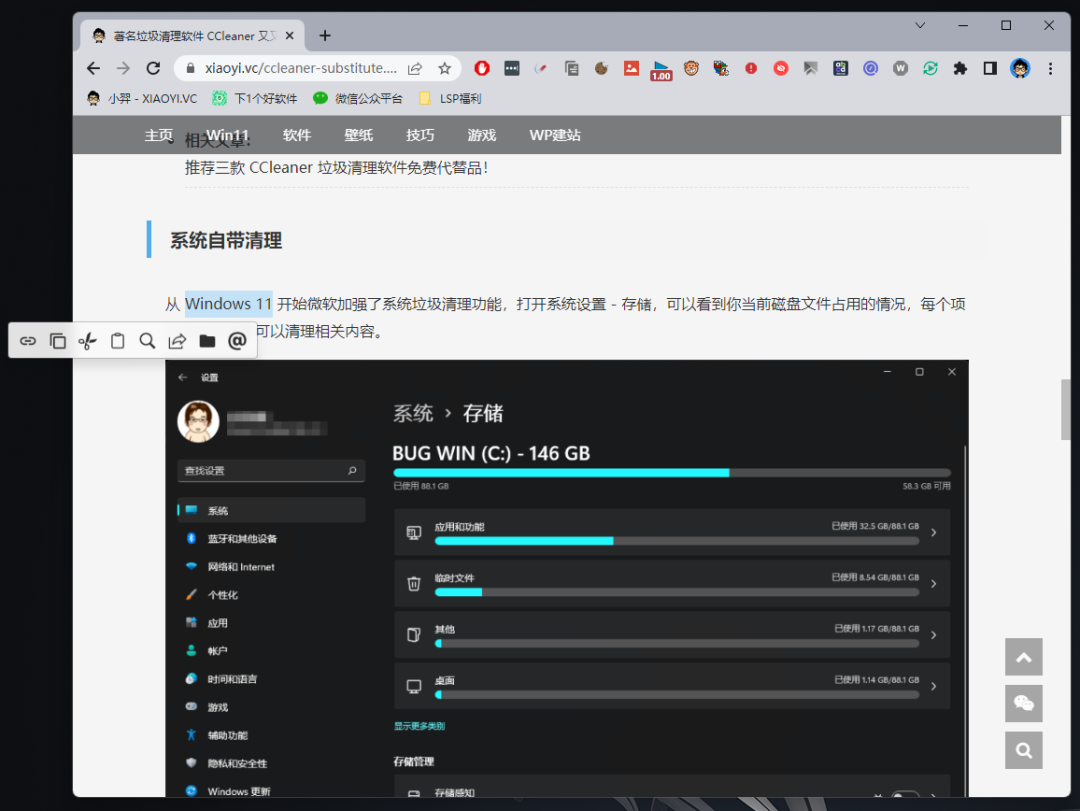Click the magnifier search icon in floating toolbar
The width and height of the screenshot is (1080, 811).
(x=147, y=340)
